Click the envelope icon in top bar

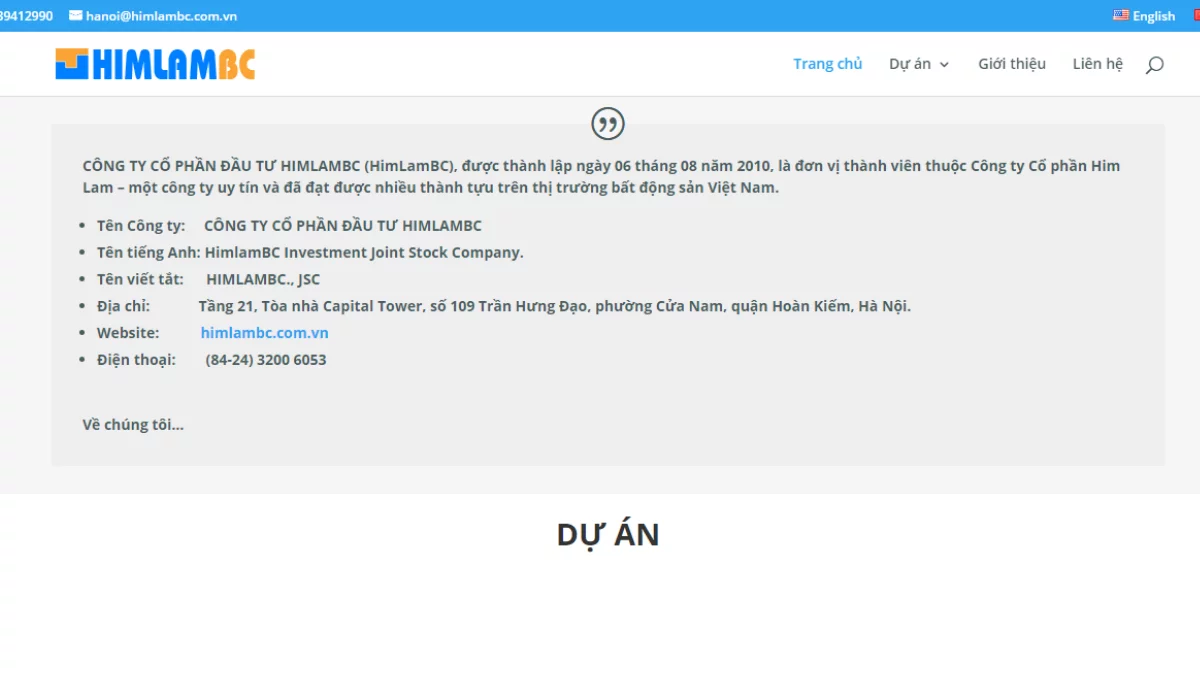click(x=76, y=16)
